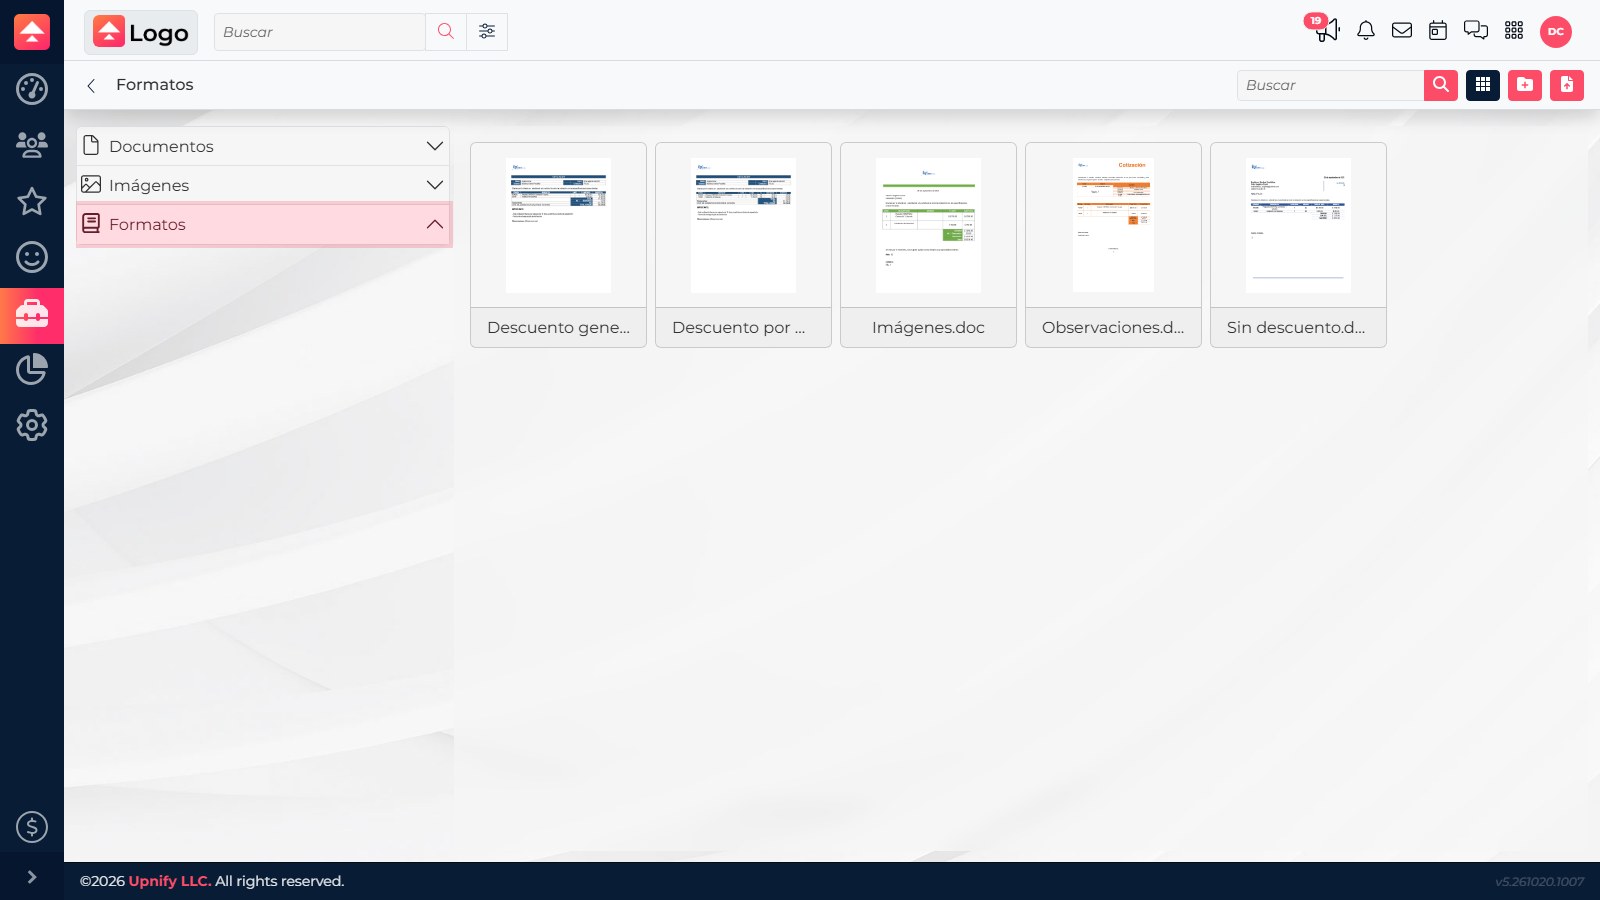This screenshot has width=1600, height=900.
Task: Open the notifications bell
Action: click(1365, 31)
